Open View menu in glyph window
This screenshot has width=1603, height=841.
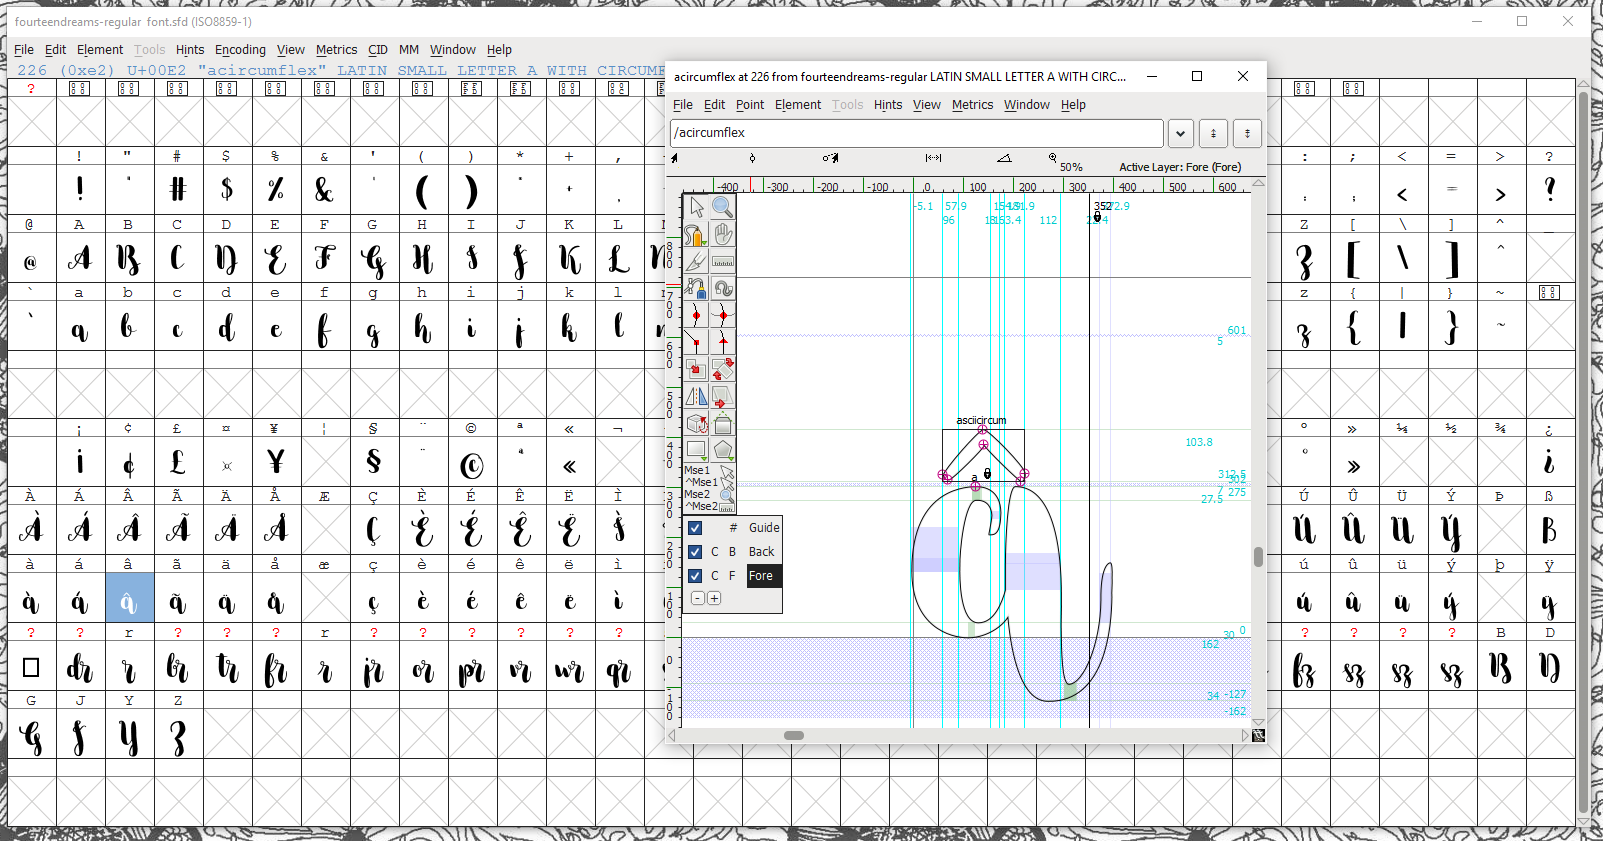pos(927,105)
